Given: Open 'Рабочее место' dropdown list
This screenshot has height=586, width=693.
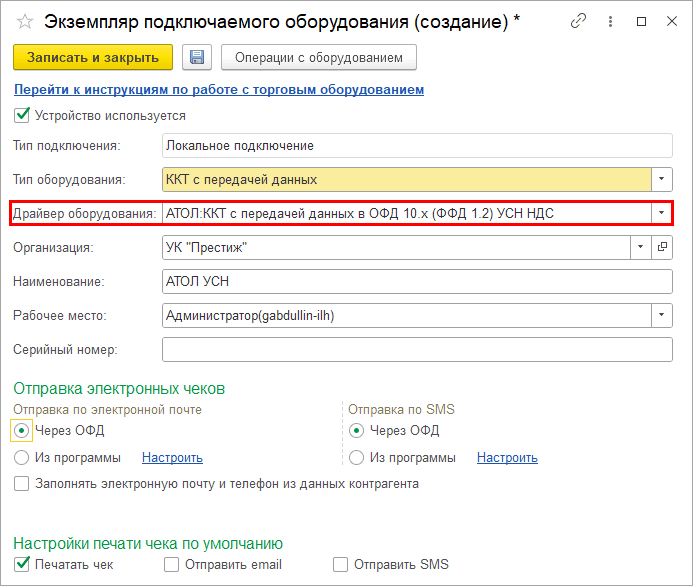Looking at the screenshot, I should pyautogui.click(x=661, y=316).
